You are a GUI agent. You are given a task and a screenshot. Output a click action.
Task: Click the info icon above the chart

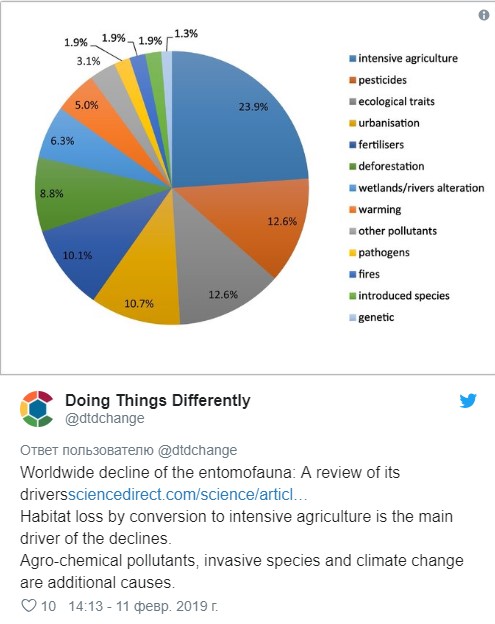tap(483, 15)
